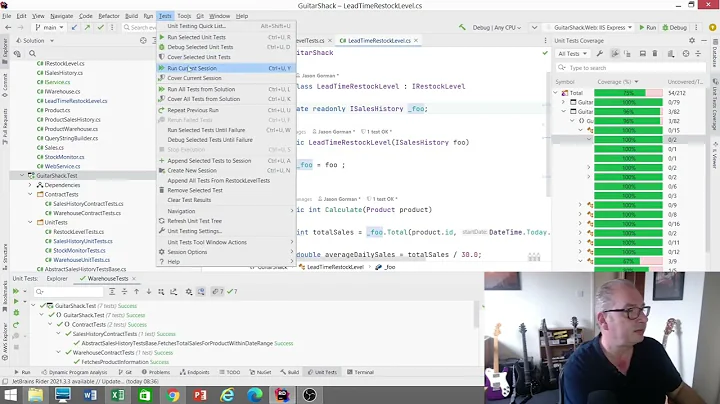This screenshot has width=720, height=404.
Task: Go to next test with down arrow
Action: click(149, 292)
